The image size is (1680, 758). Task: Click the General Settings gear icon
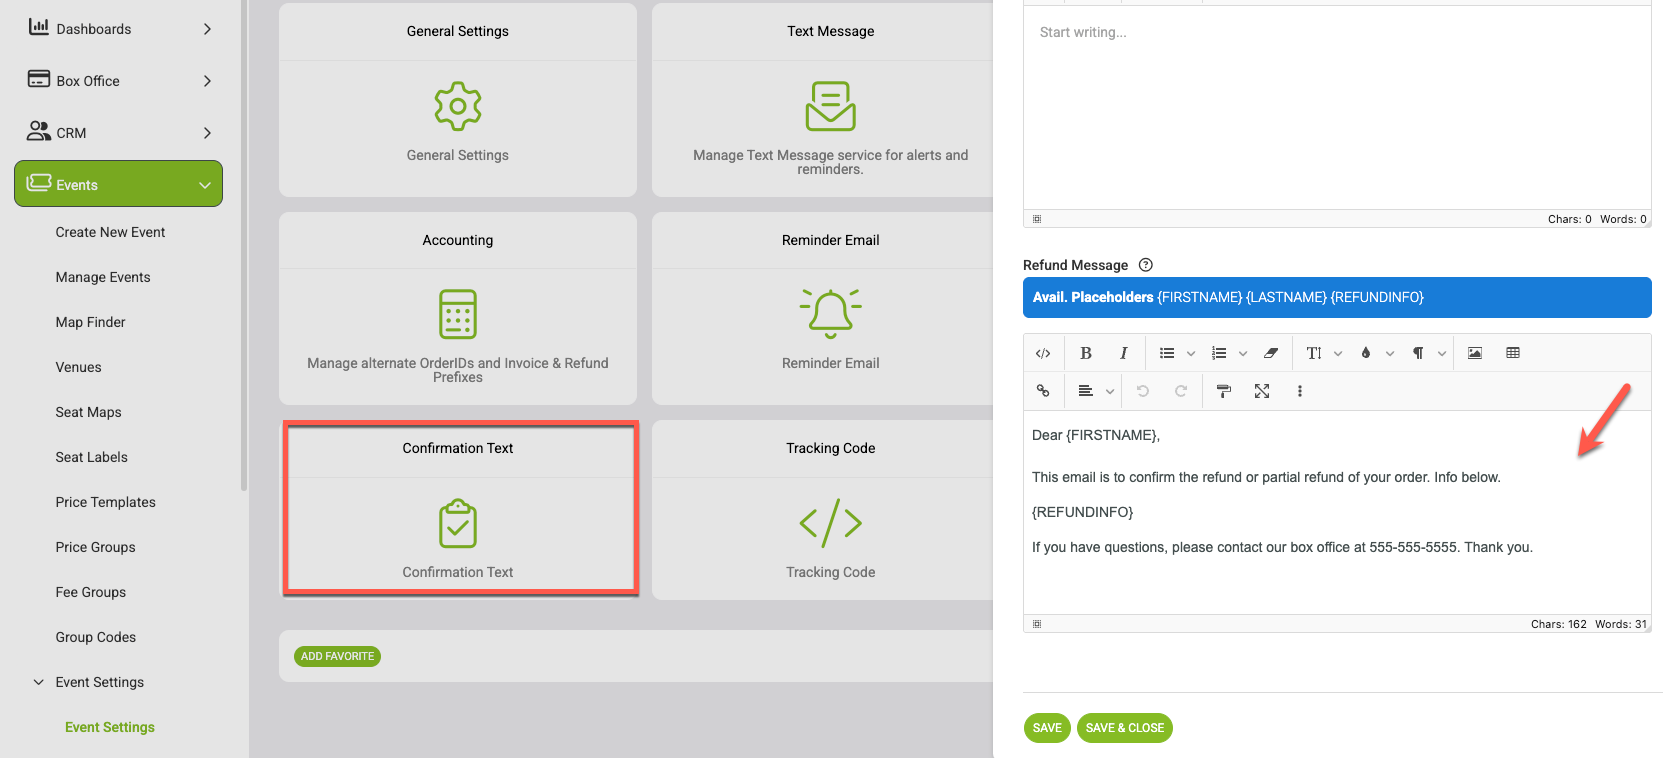(458, 106)
